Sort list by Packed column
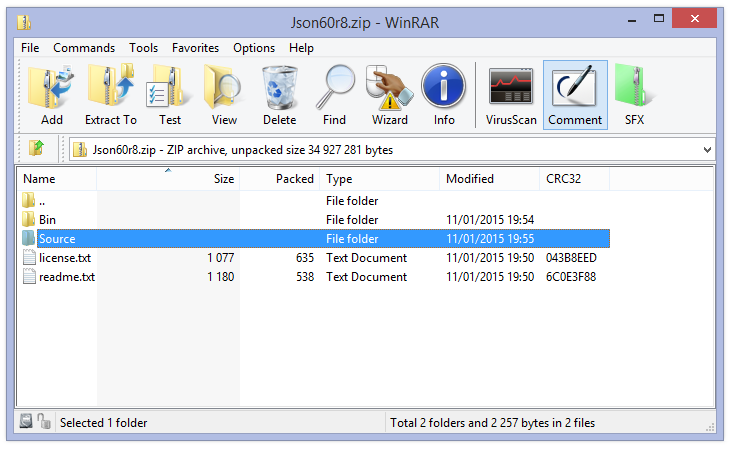This screenshot has width=732, height=450. click(x=280, y=179)
